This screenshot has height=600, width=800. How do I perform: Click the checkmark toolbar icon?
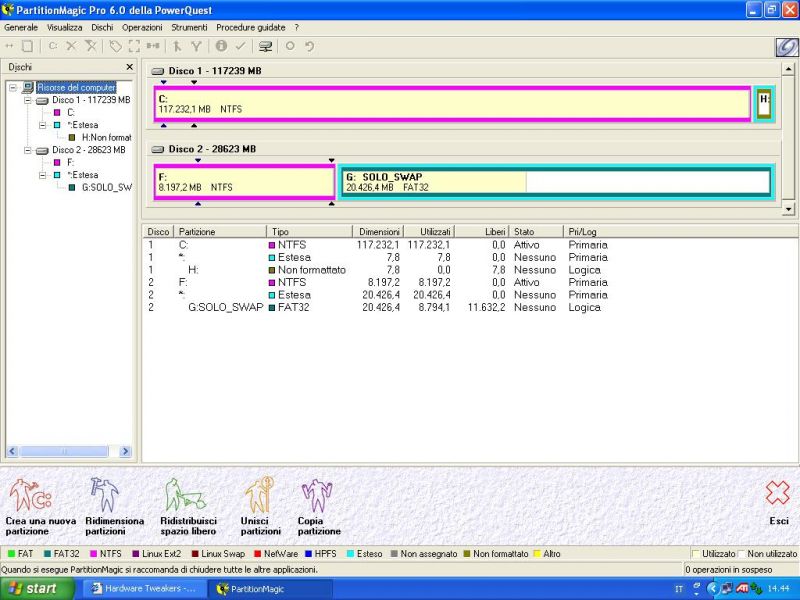[240, 46]
